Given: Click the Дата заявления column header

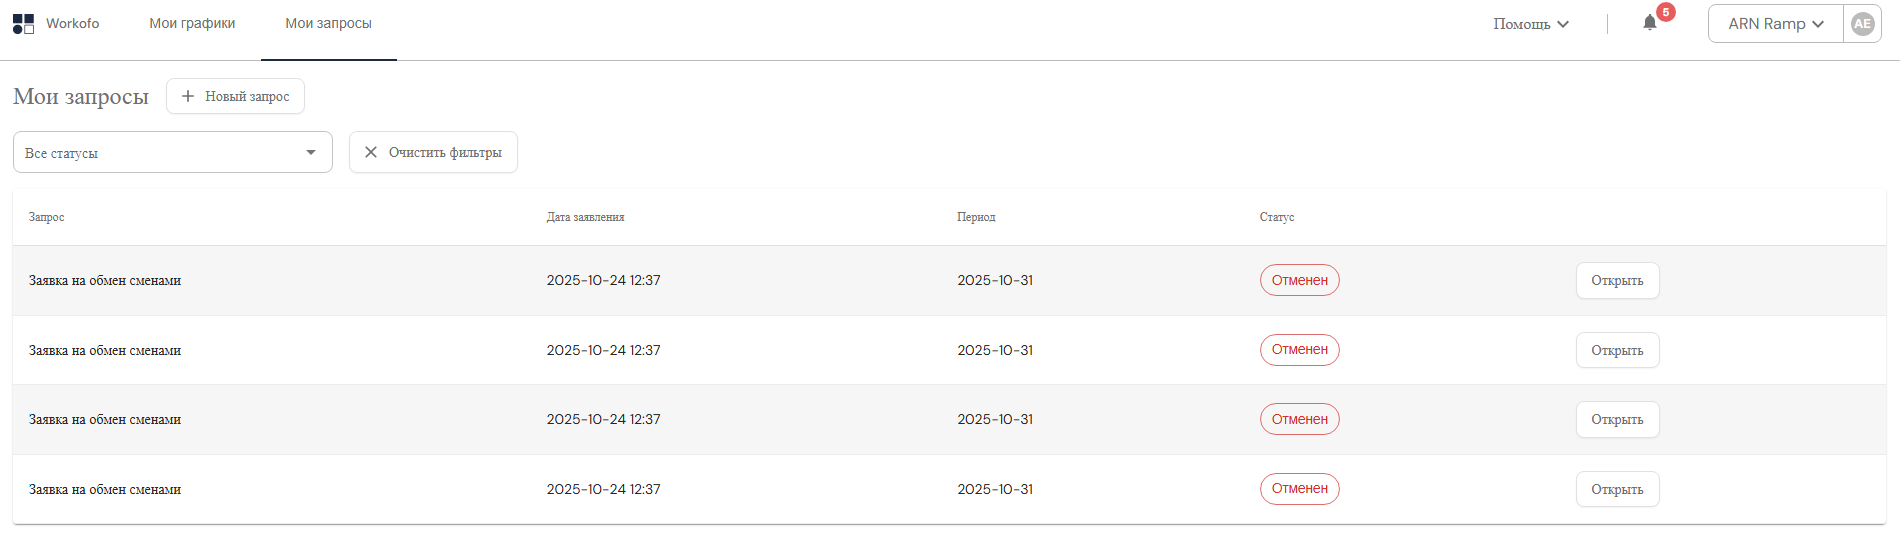Looking at the screenshot, I should click(585, 217).
